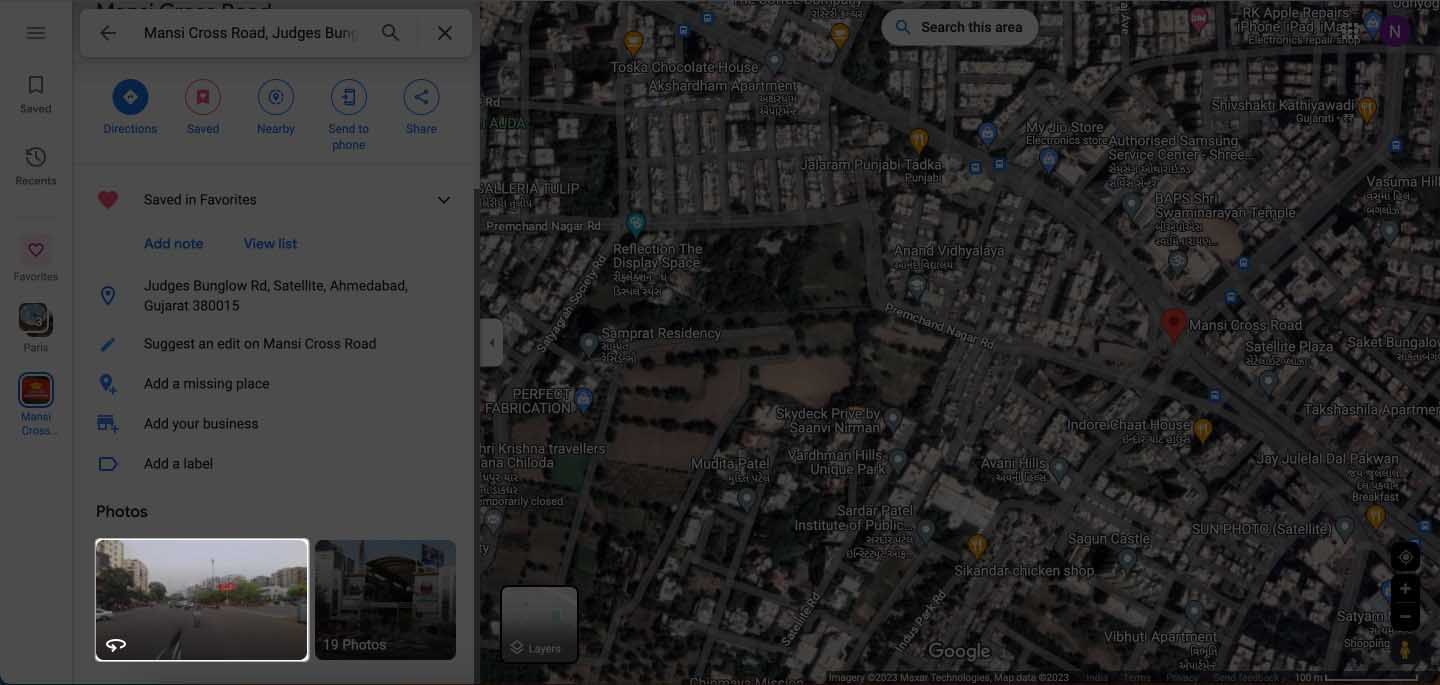This screenshot has height=685, width=1440.
Task: Open the 19 Photos thumbnail
Action: pyautogui.click(x=385, y=600)
